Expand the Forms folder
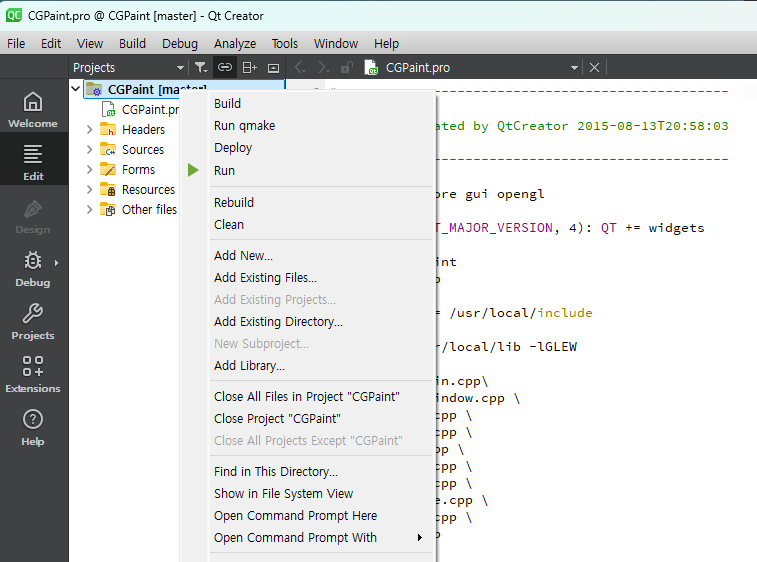The height and width of the screenshot is (562, 757). click(x=89, y=169)
